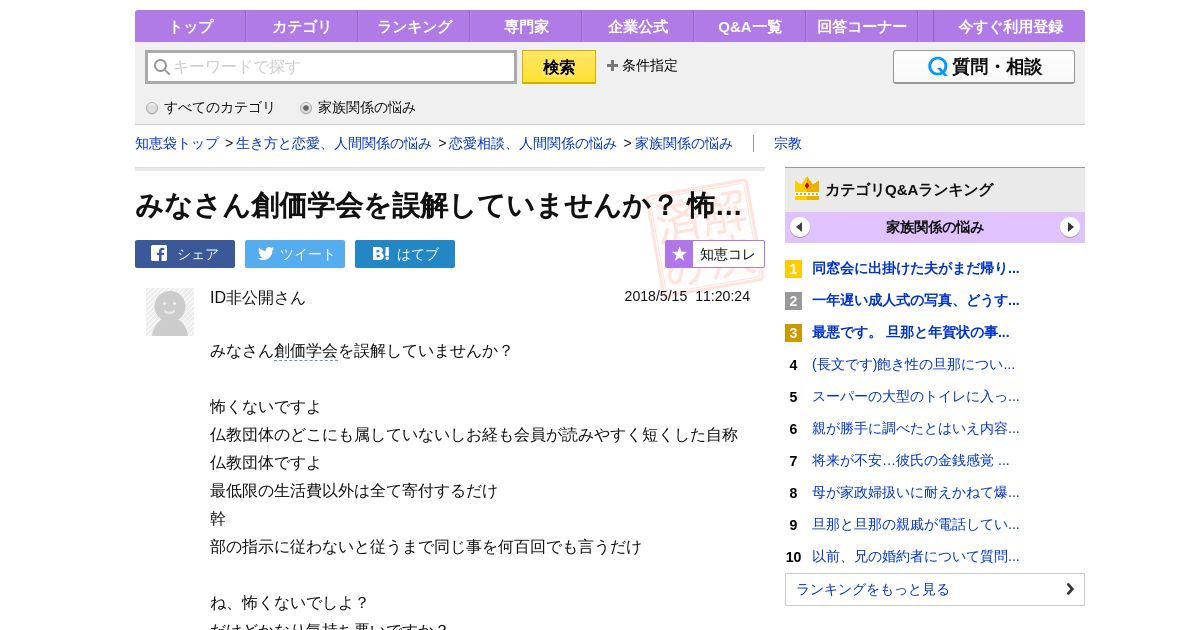
Task: Click the magnifier icon in search box
Action: tap(161, 67)
